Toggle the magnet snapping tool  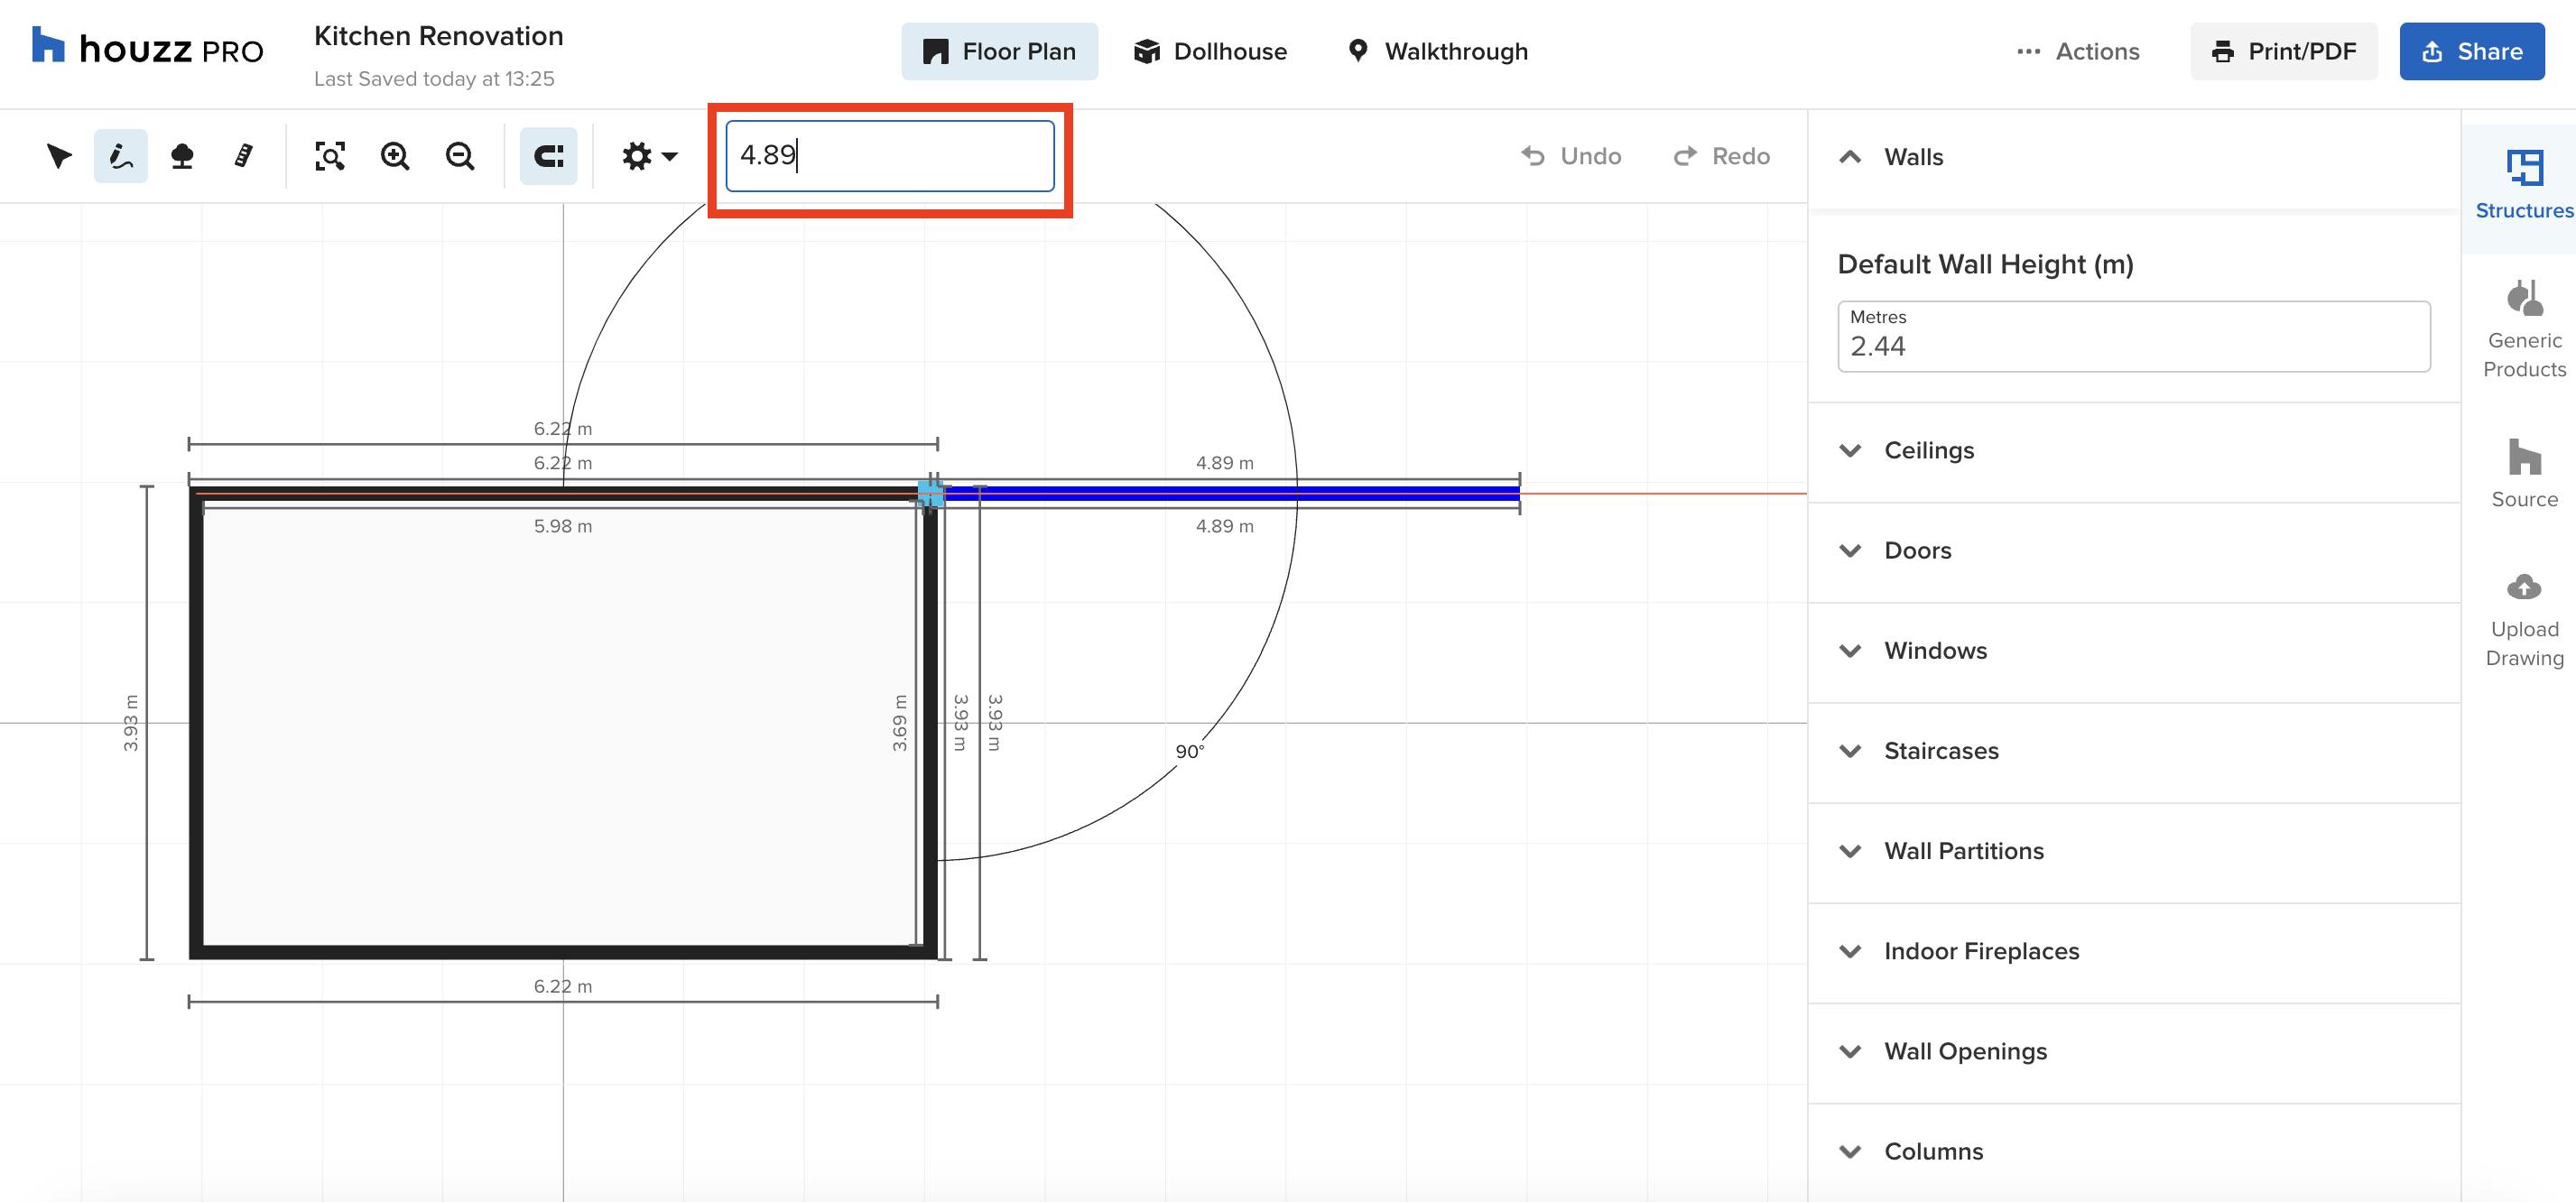click(548, 156)
